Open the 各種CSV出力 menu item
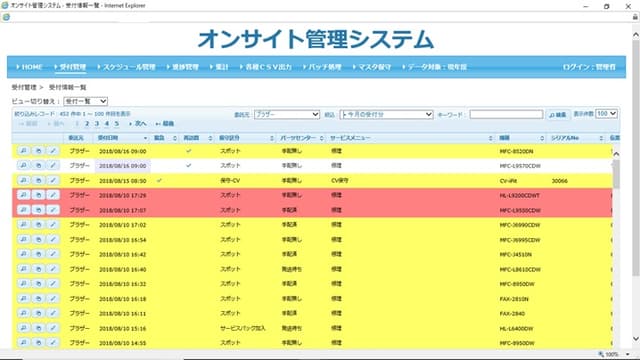Image resolution: width=640 pixels, height=360 pixels. (x=266, y=67)
